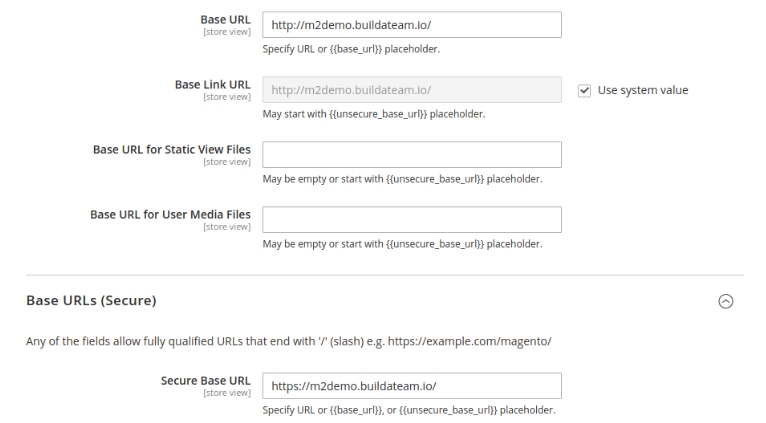Click the Base URL for Static View Files label

tap(171, 149)
